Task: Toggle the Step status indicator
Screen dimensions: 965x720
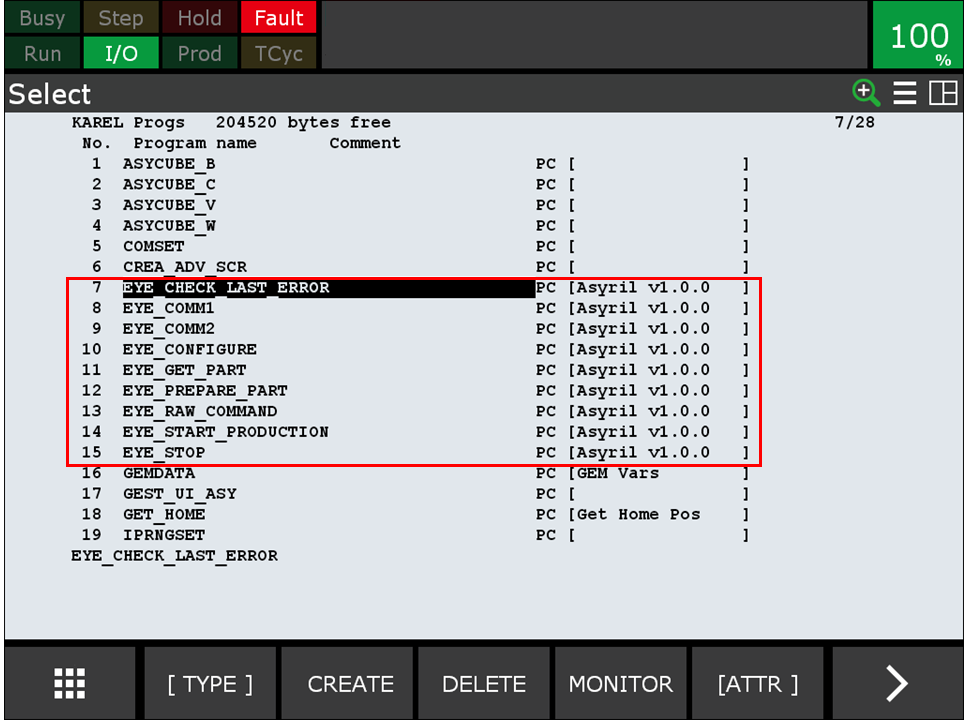Action: (121, 18)
